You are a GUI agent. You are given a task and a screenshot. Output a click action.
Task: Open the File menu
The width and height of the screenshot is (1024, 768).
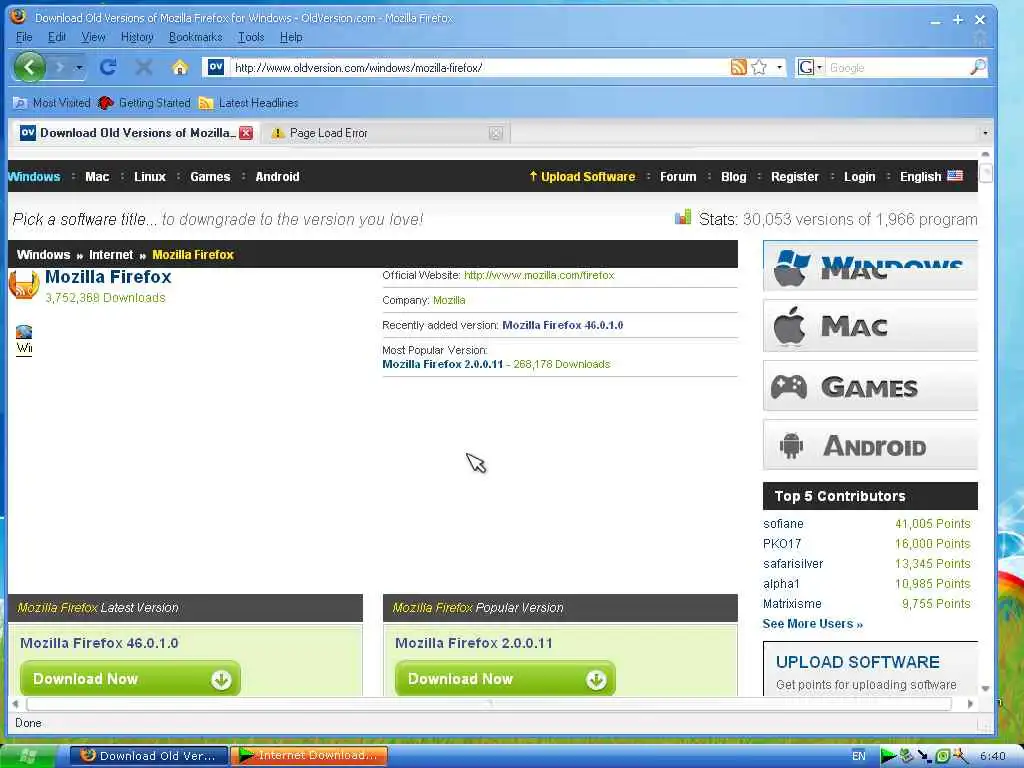pyautogui.click(x=24, y=37)
